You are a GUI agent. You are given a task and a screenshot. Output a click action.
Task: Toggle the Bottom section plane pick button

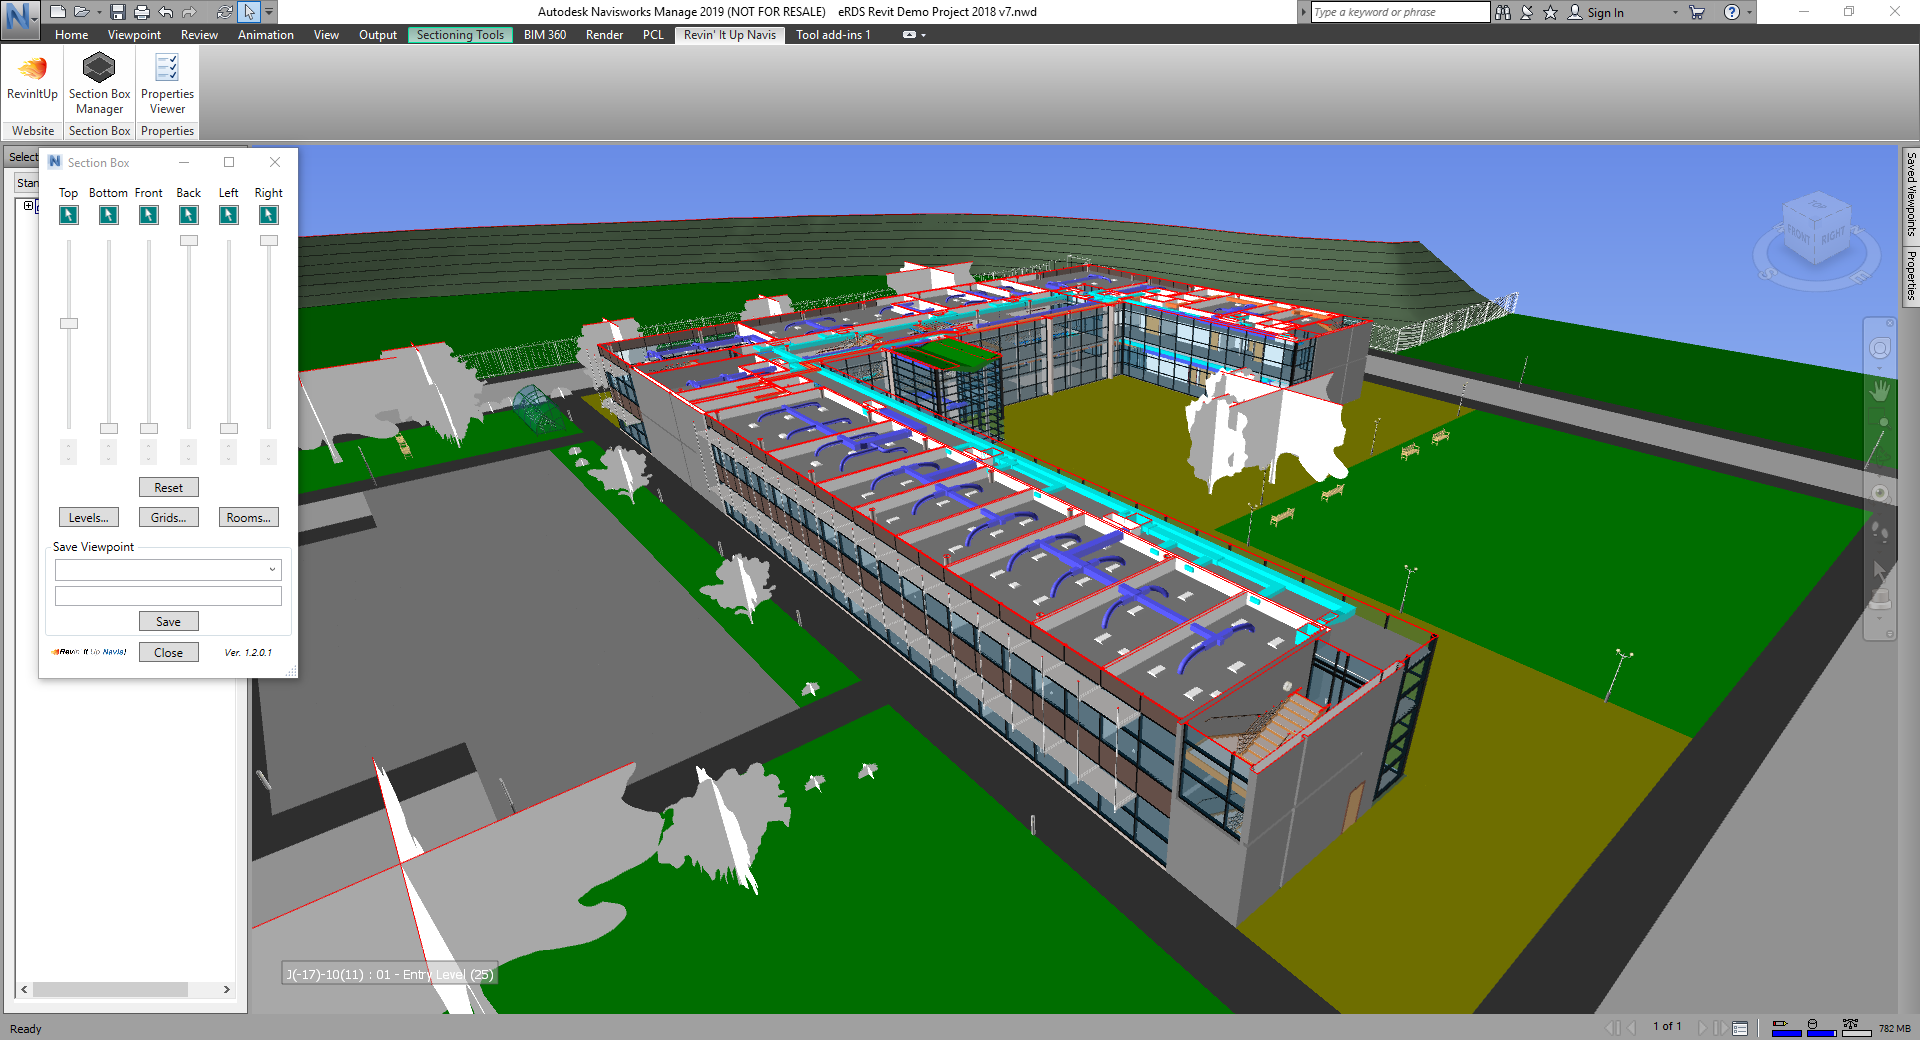(x=108, y=215)
